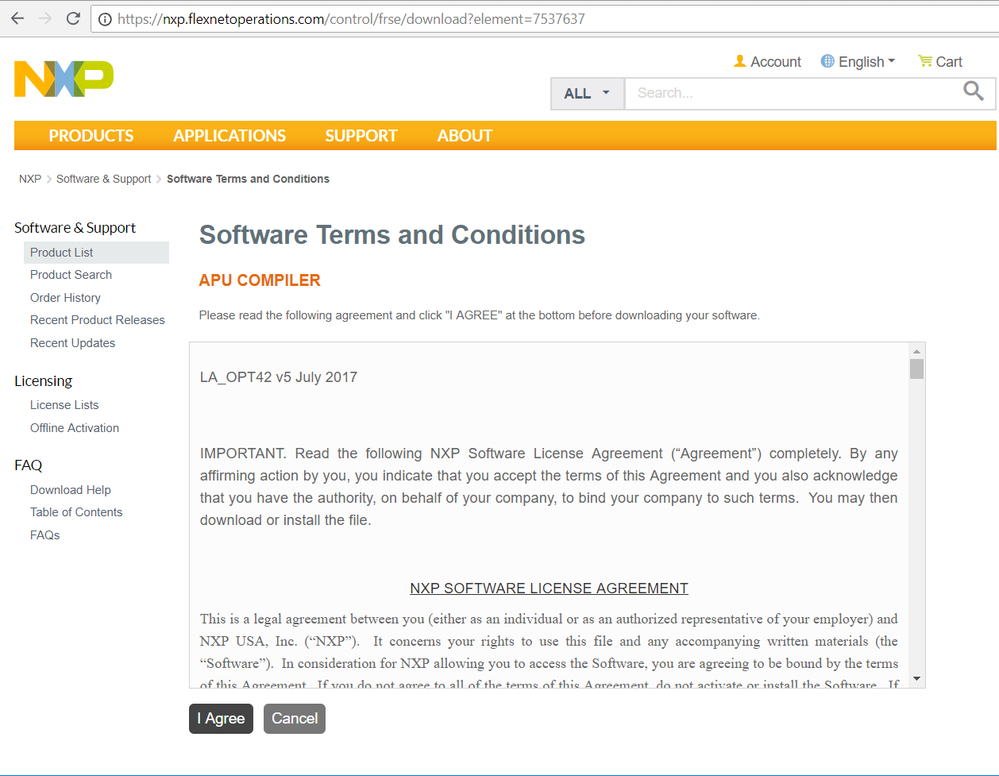Image resolution: width=999 pixels, height=776 pixels.
Task: Click the globe icon next to English
Action: 830,61
